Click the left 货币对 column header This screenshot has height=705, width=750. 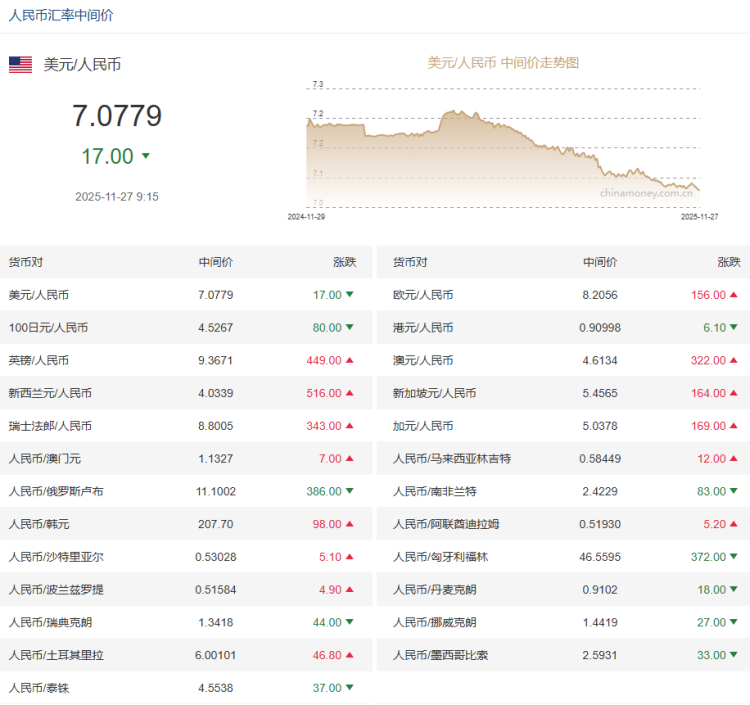pyautogui.click(x=26, y=262)
